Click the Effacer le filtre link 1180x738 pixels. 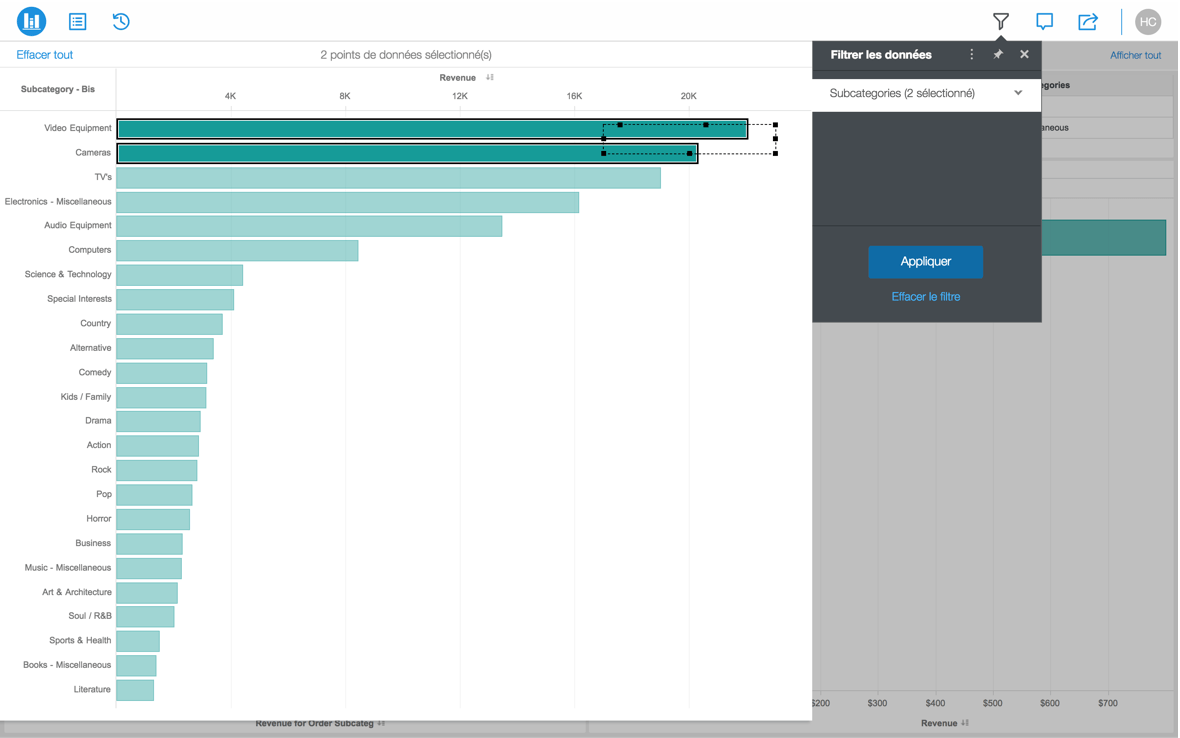[926, 296]
